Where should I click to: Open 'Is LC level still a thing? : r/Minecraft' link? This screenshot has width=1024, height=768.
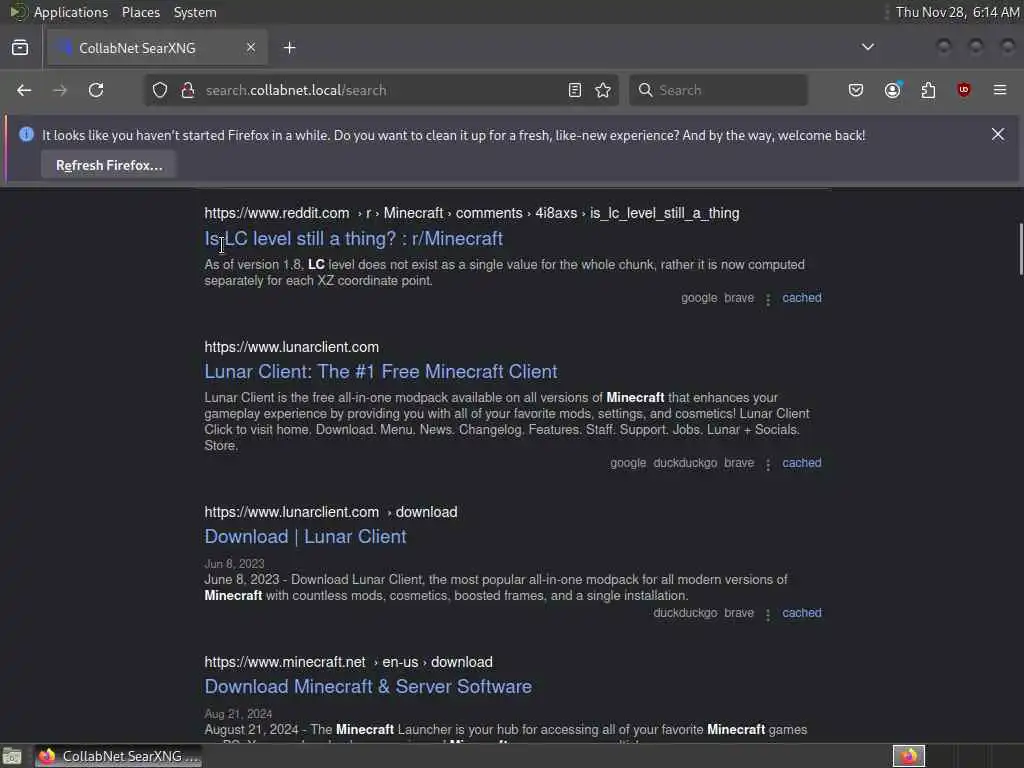point(353,239)
